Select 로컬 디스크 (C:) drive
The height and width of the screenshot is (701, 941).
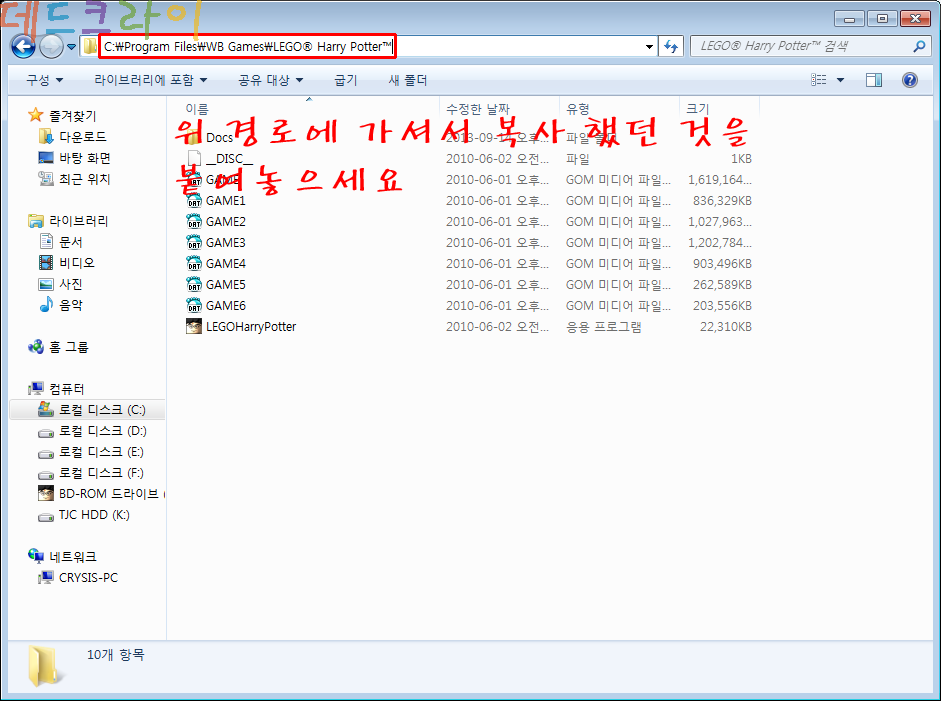tap(88, 410)
